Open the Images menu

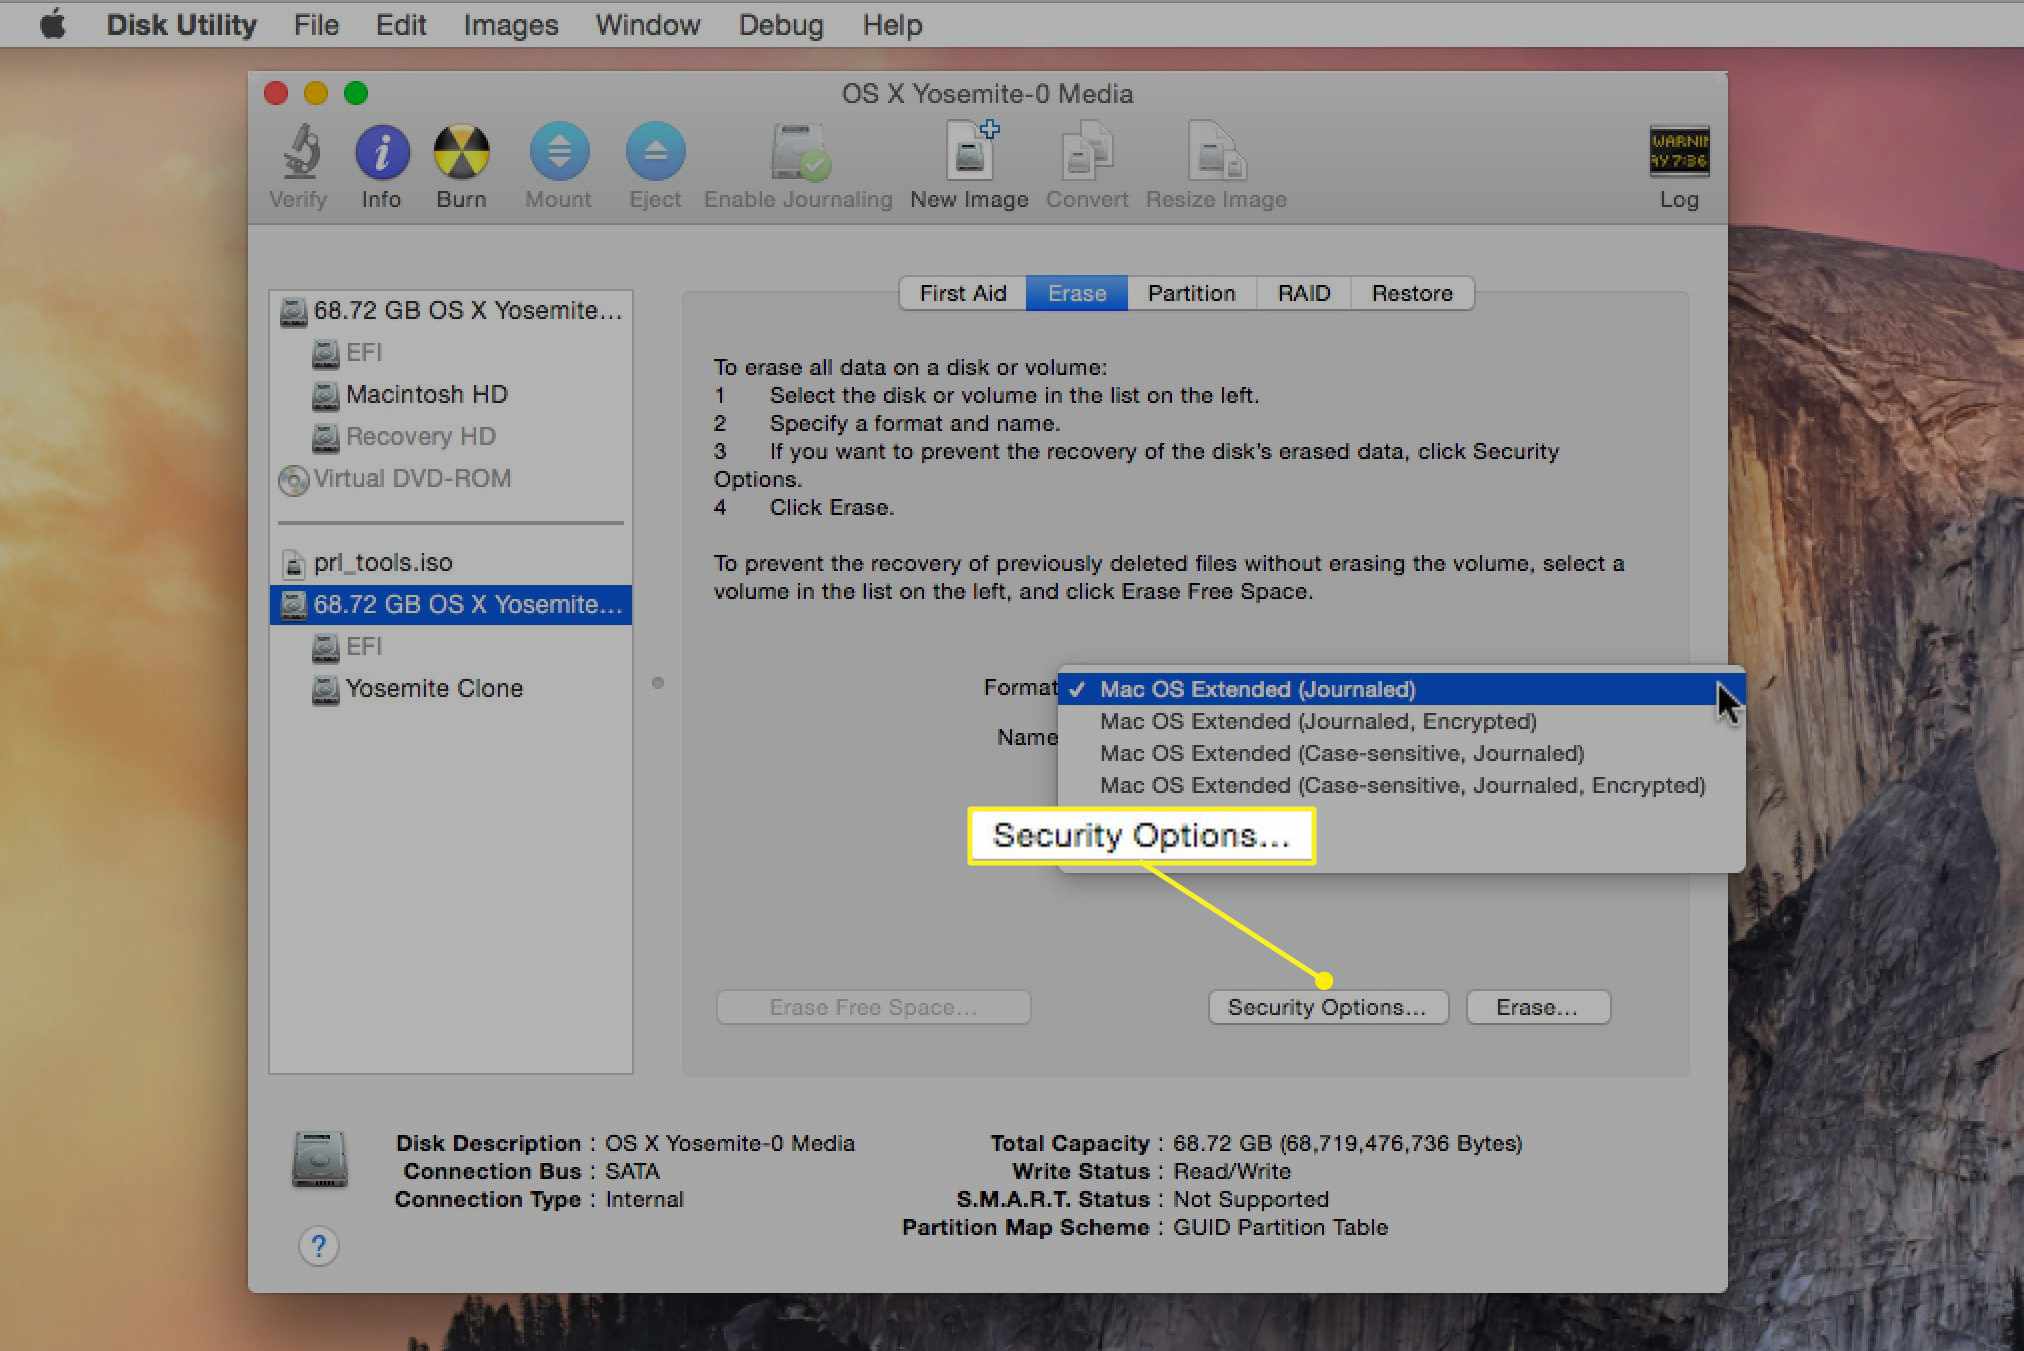pyautogui.click(x=510, y=24)
